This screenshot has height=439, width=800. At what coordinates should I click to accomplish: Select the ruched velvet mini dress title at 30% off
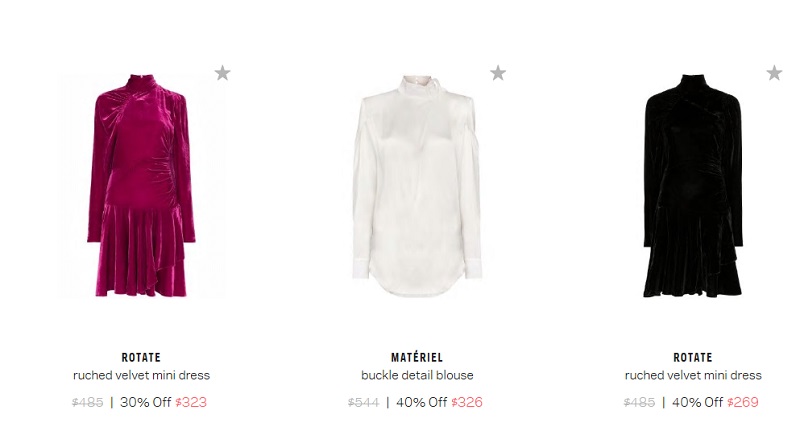(x=141, y=375)
